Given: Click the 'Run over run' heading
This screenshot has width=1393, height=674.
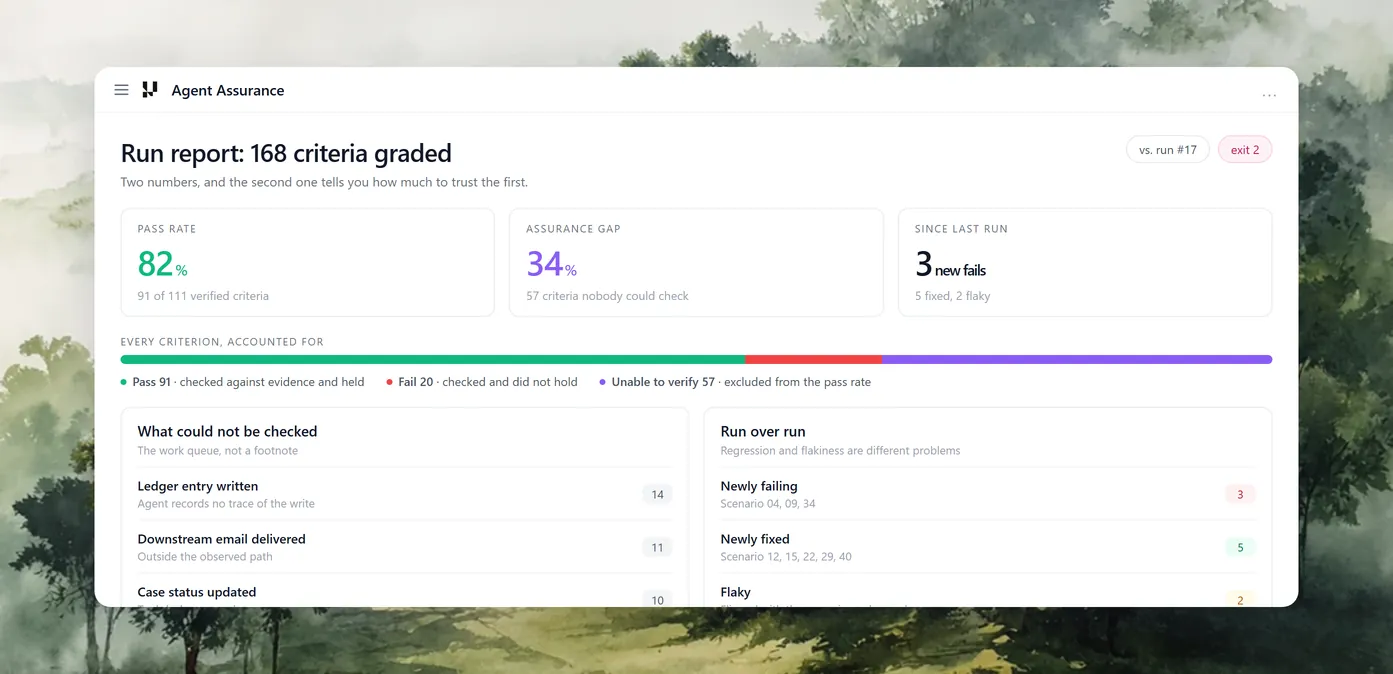Looking at the screenshot, I should [x=763, y=431].
